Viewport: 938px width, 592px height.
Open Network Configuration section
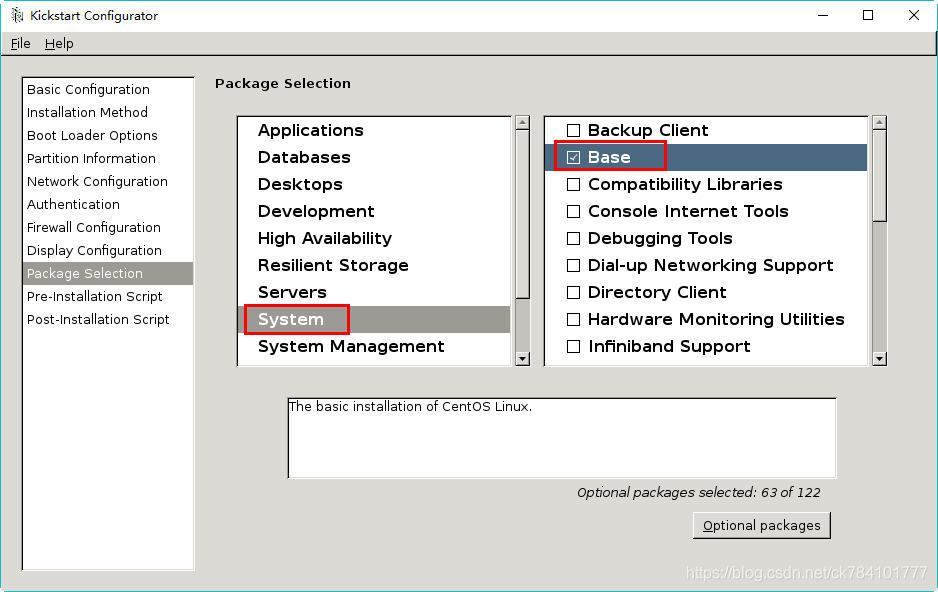click(108, 182)
